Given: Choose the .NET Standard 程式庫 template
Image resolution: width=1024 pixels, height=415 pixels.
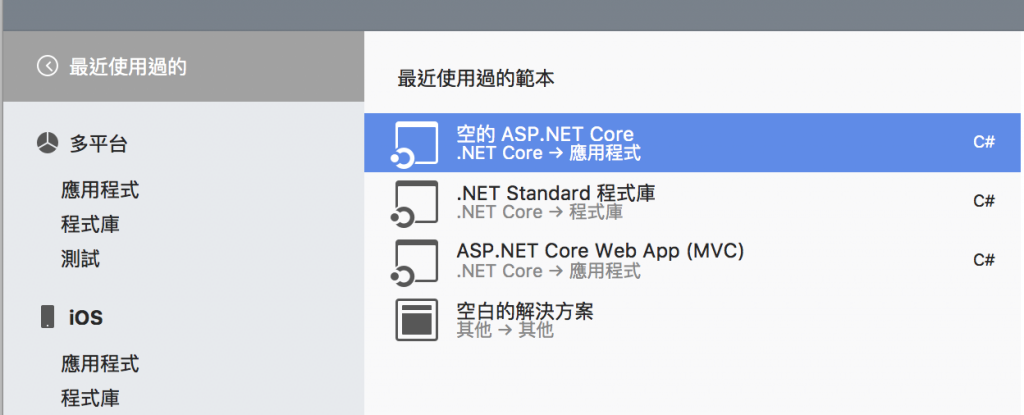Looking at the screenshot, I should pos(694,202).
